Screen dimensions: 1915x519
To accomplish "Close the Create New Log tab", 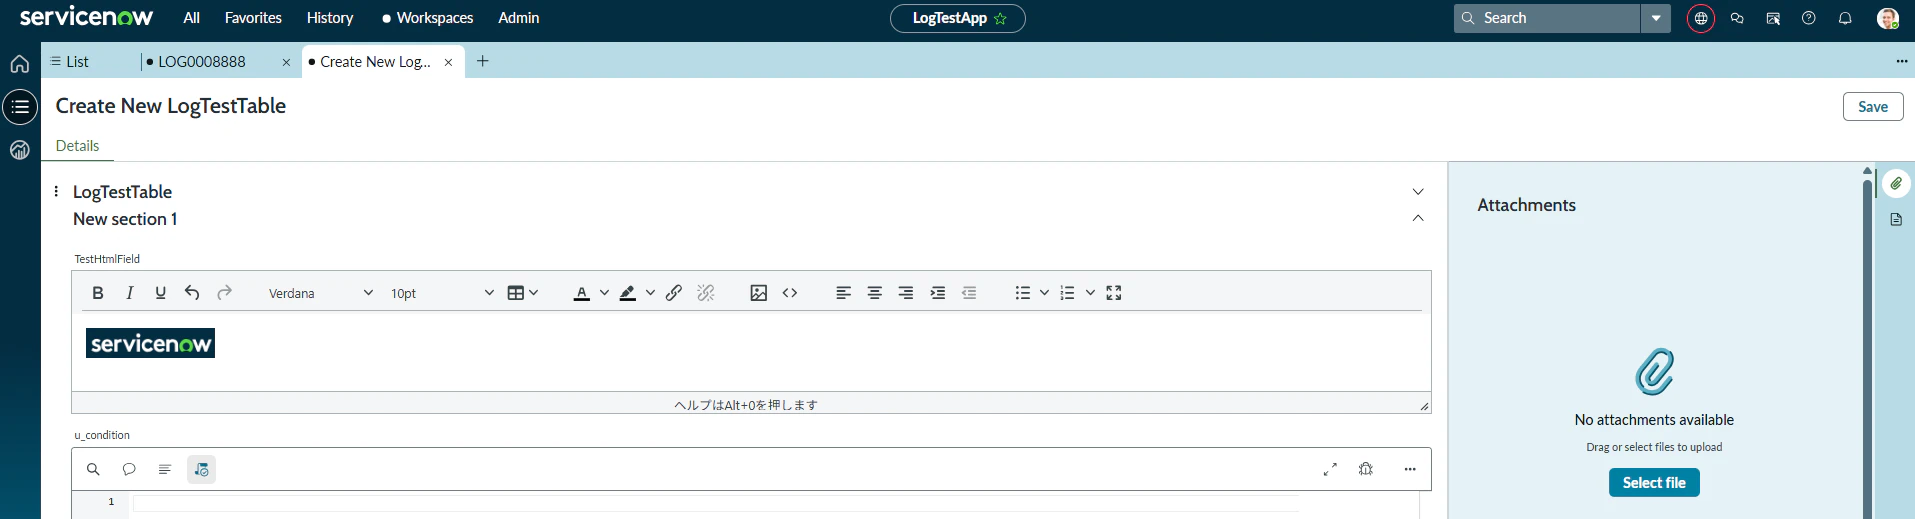I will click(448, 62).
